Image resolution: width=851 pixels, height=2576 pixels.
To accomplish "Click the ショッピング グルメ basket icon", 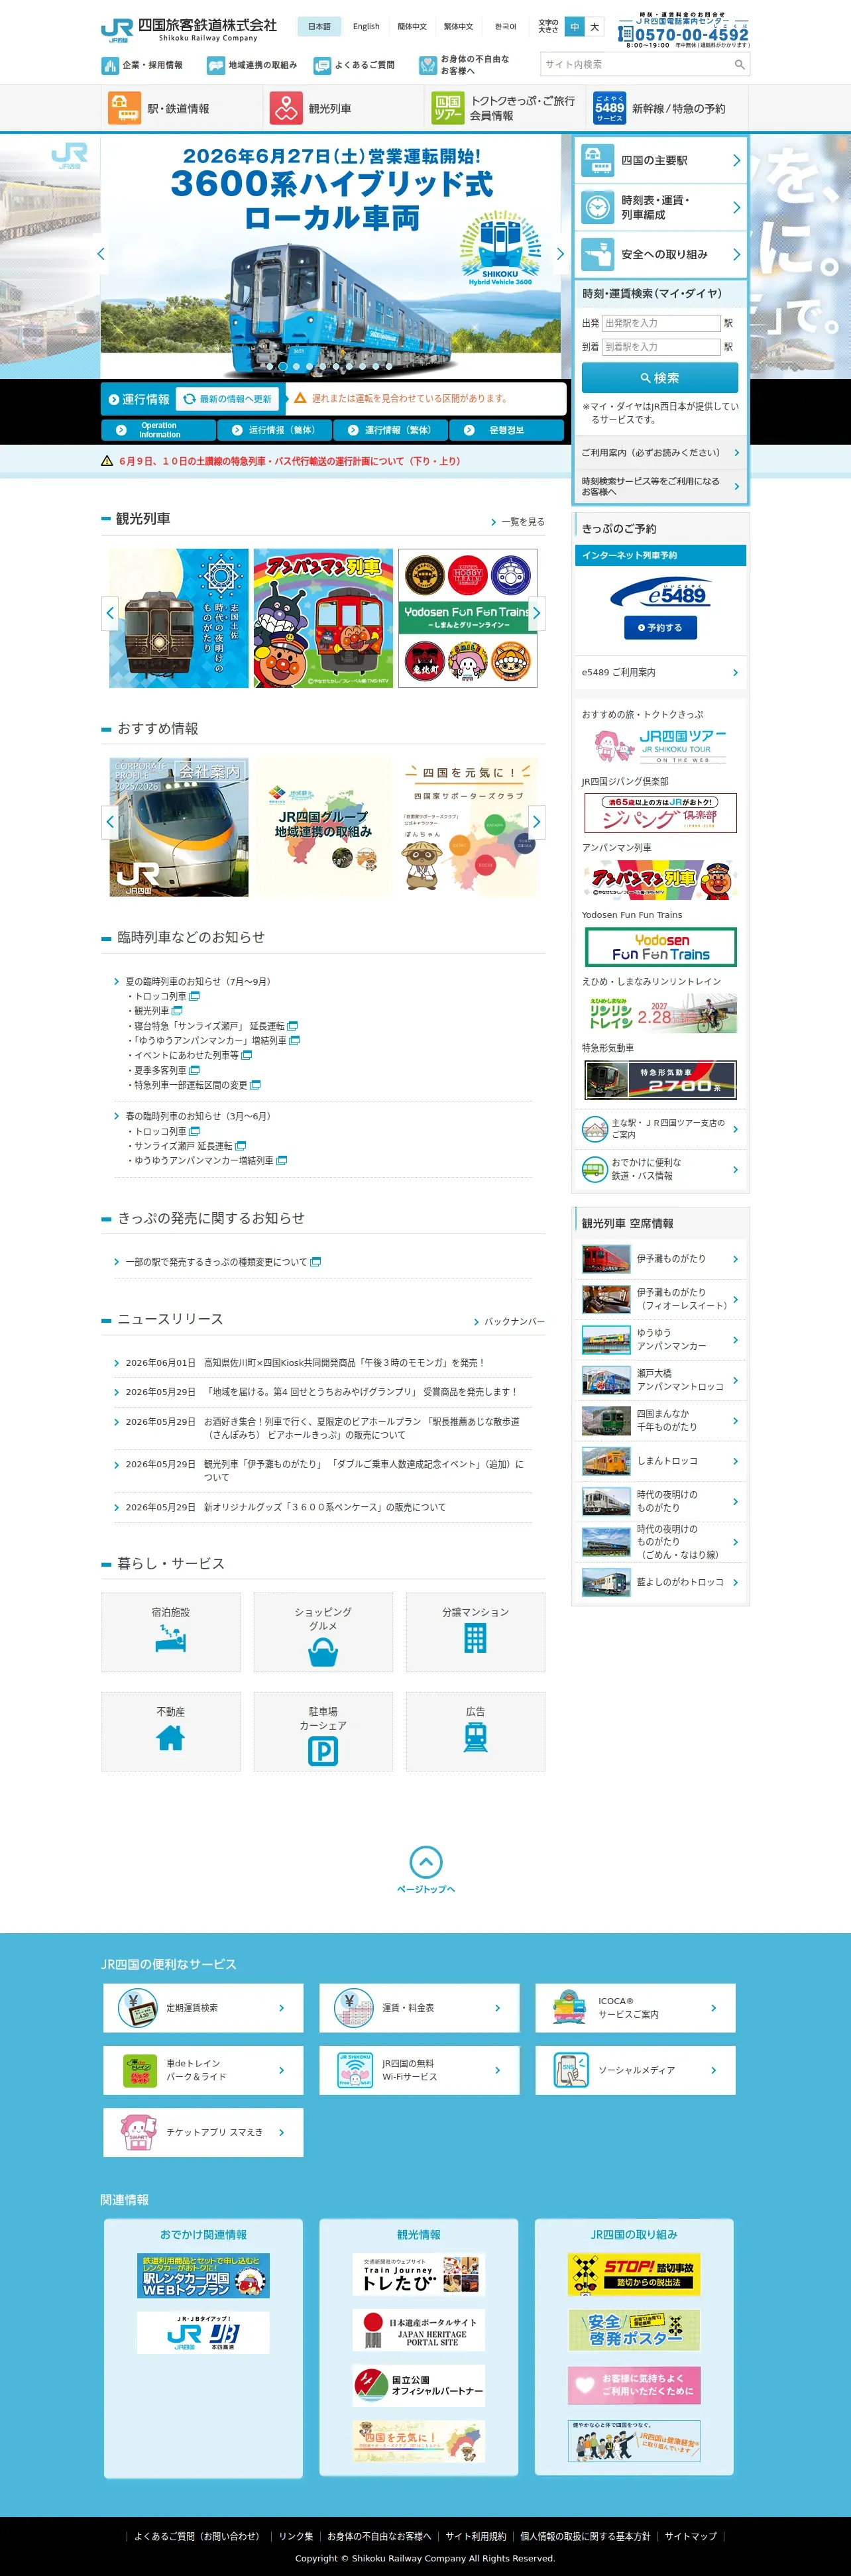I will pos(323,1652).
